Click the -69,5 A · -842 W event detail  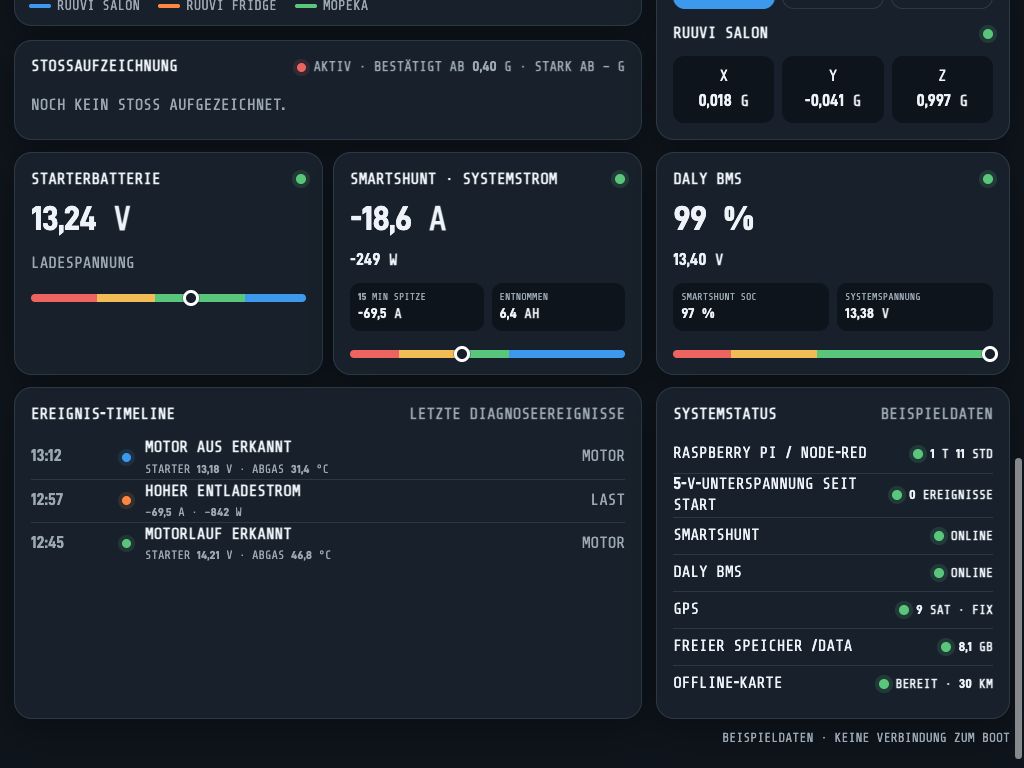(x=193, y=512)
